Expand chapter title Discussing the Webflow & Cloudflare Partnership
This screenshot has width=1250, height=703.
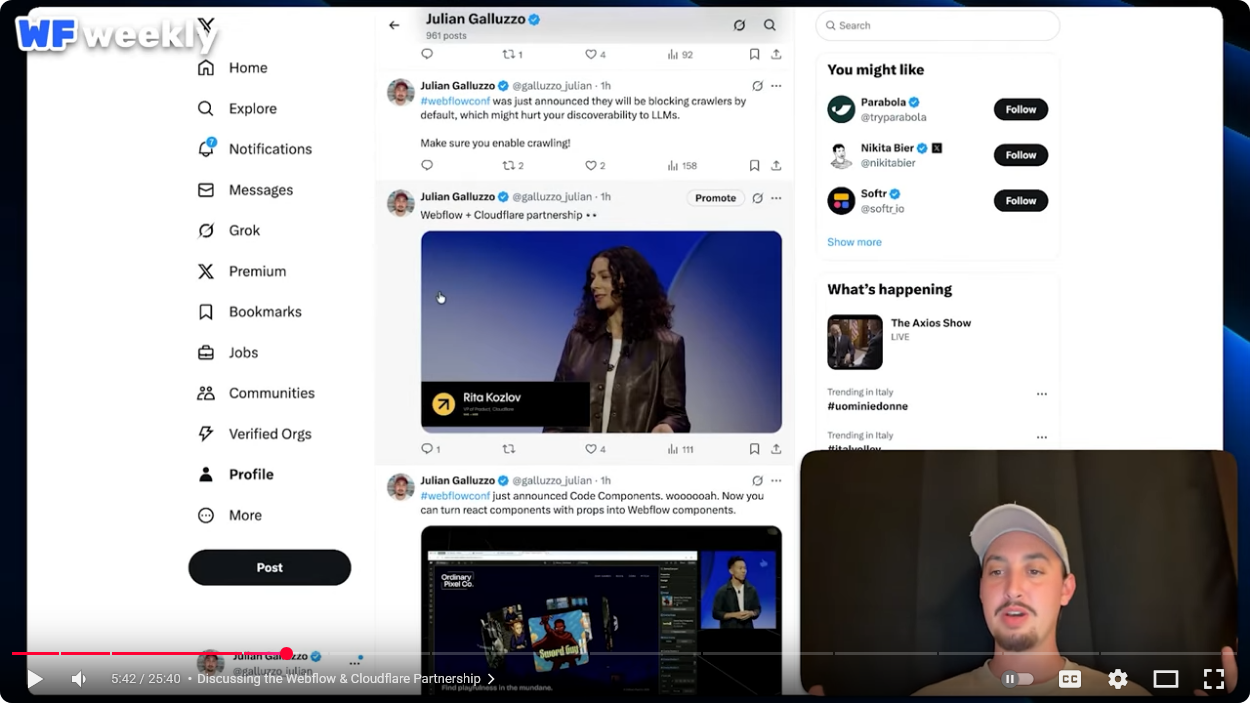point(345,679)
